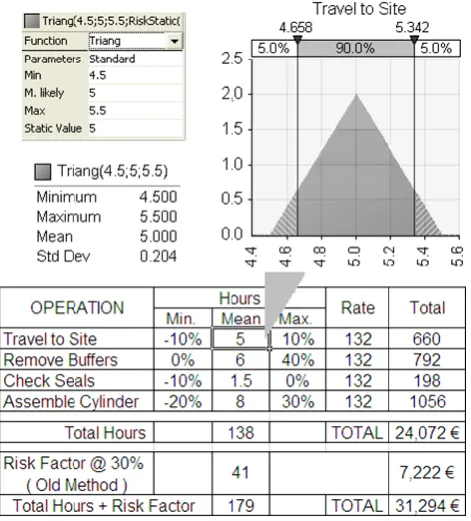
Task: Select the Remove Buffers mean cell 6
Action: [x=241, y=360]
